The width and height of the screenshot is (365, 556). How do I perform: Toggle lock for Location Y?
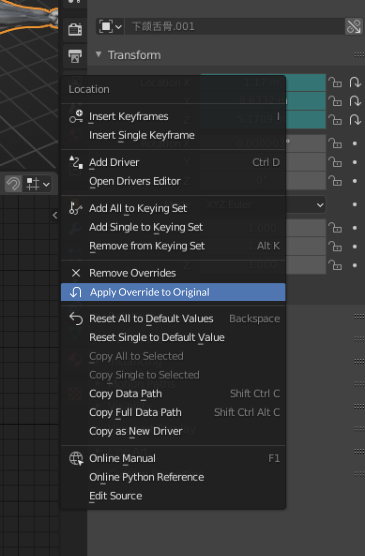pos(335,101)
